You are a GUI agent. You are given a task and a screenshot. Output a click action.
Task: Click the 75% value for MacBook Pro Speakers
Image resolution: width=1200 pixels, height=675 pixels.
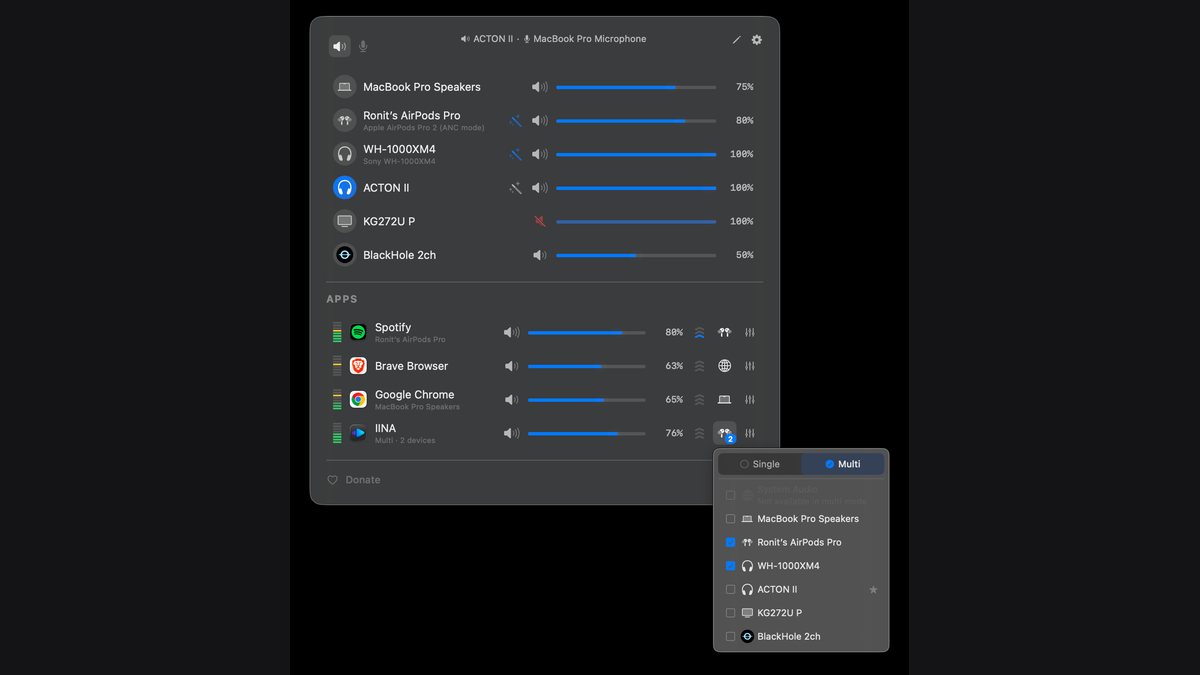pyautogui.click(x=744, y=87)
